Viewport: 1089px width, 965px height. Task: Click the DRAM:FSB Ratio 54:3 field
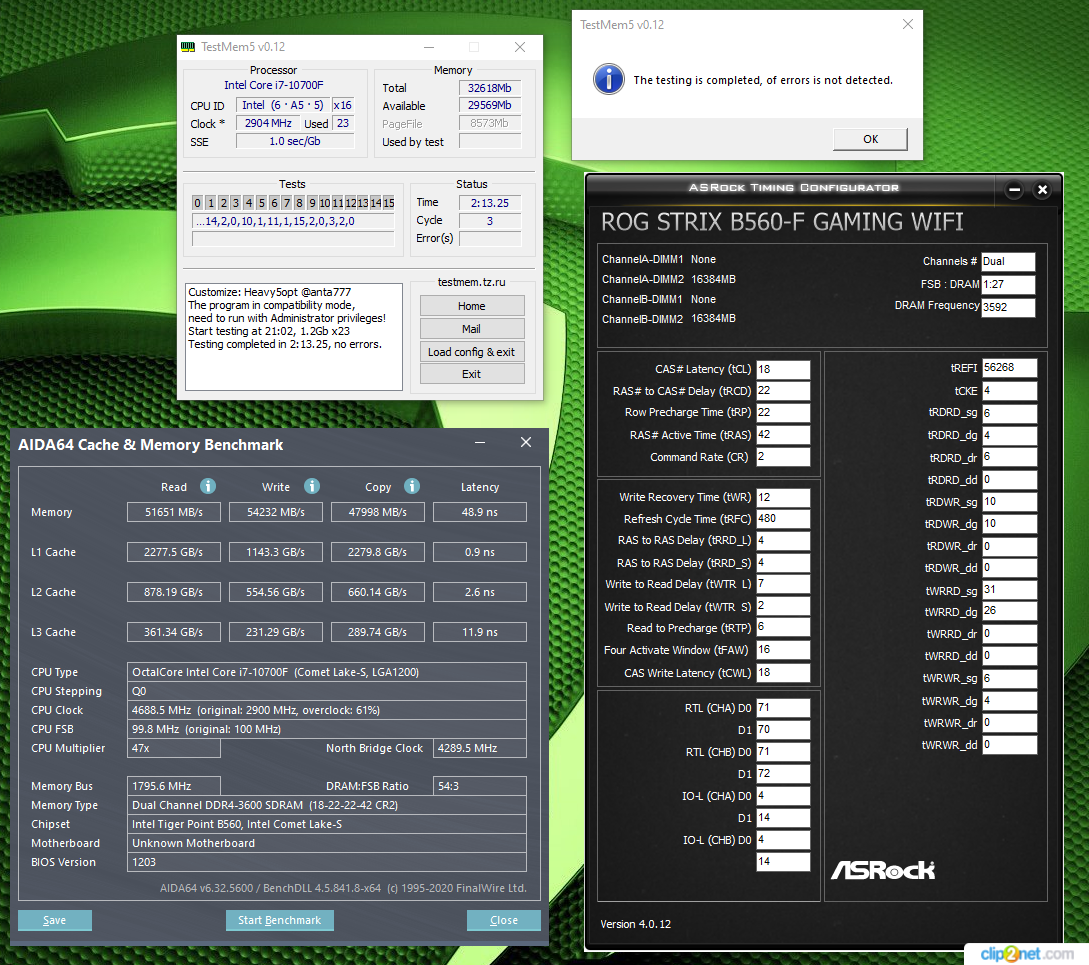(x=480, y=786)
